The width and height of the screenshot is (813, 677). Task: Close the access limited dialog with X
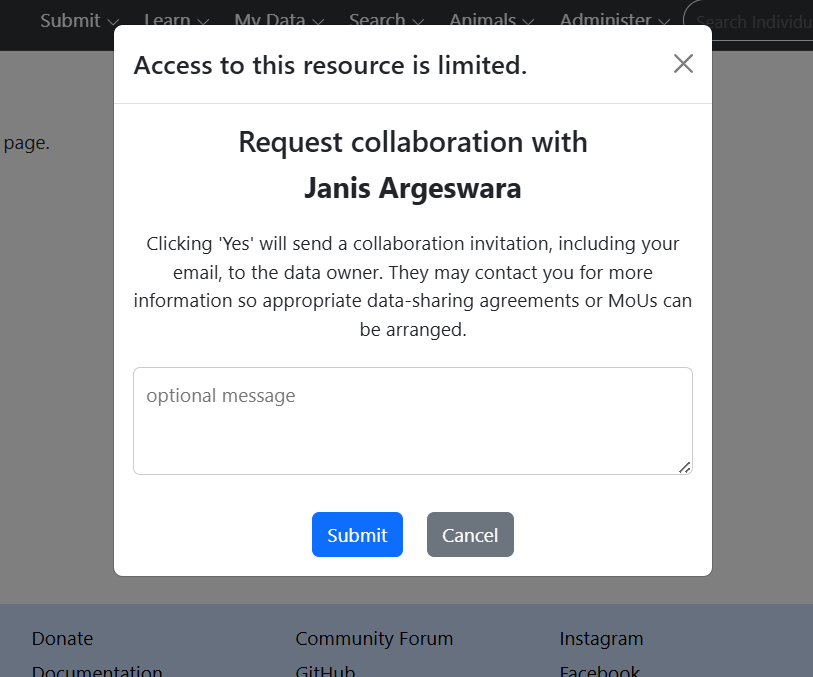[683, 64]
